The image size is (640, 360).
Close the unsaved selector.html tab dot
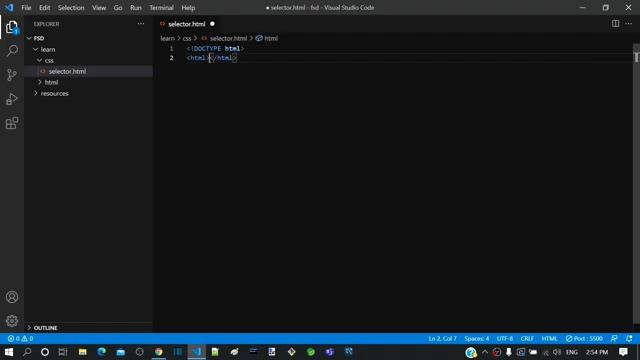point(212,24)
